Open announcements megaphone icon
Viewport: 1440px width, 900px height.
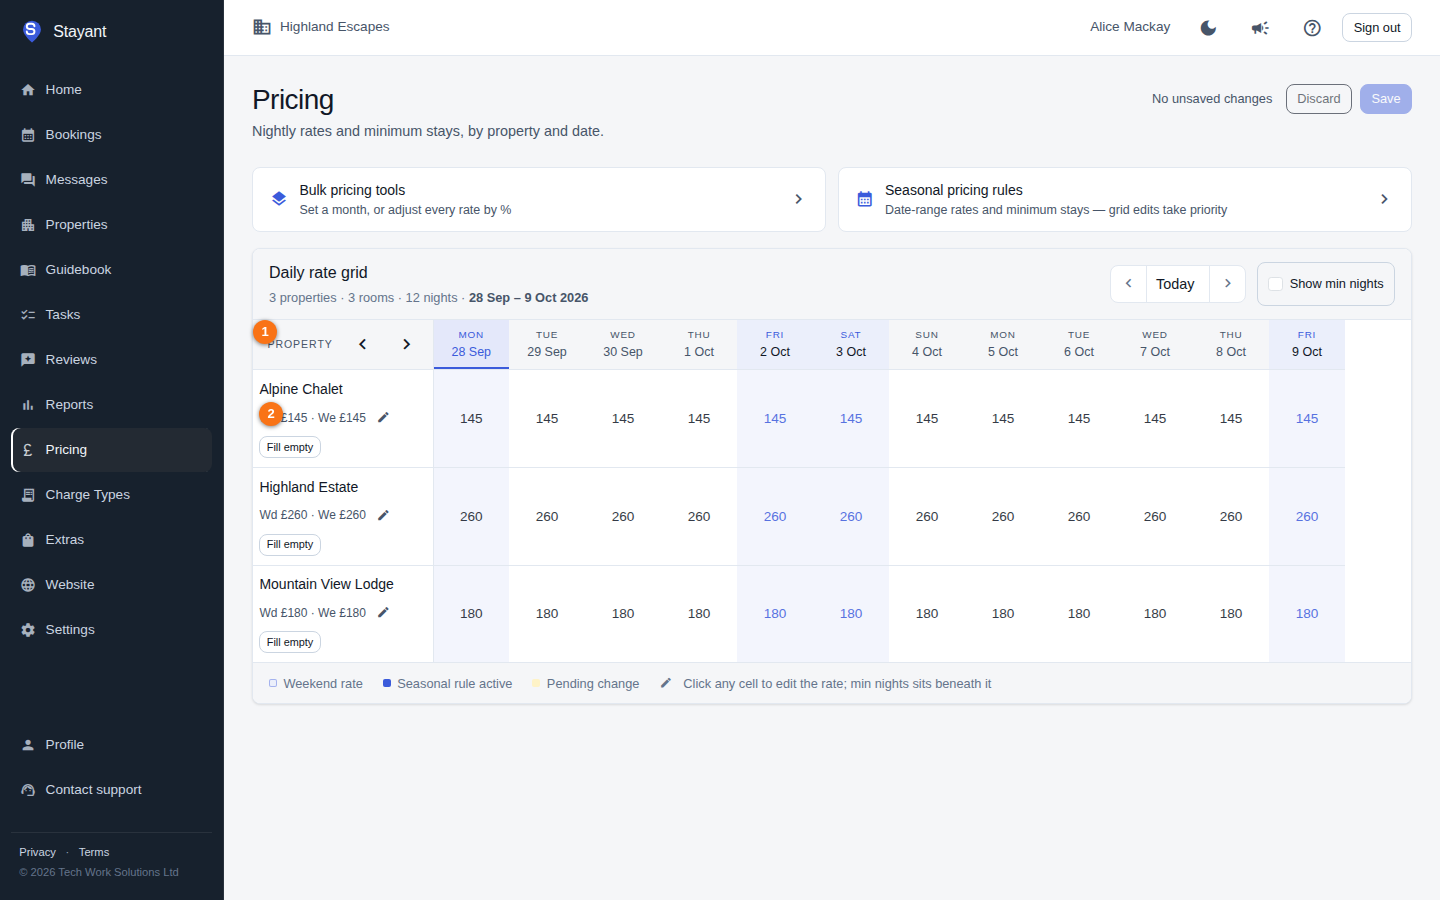coord(1260,28)
